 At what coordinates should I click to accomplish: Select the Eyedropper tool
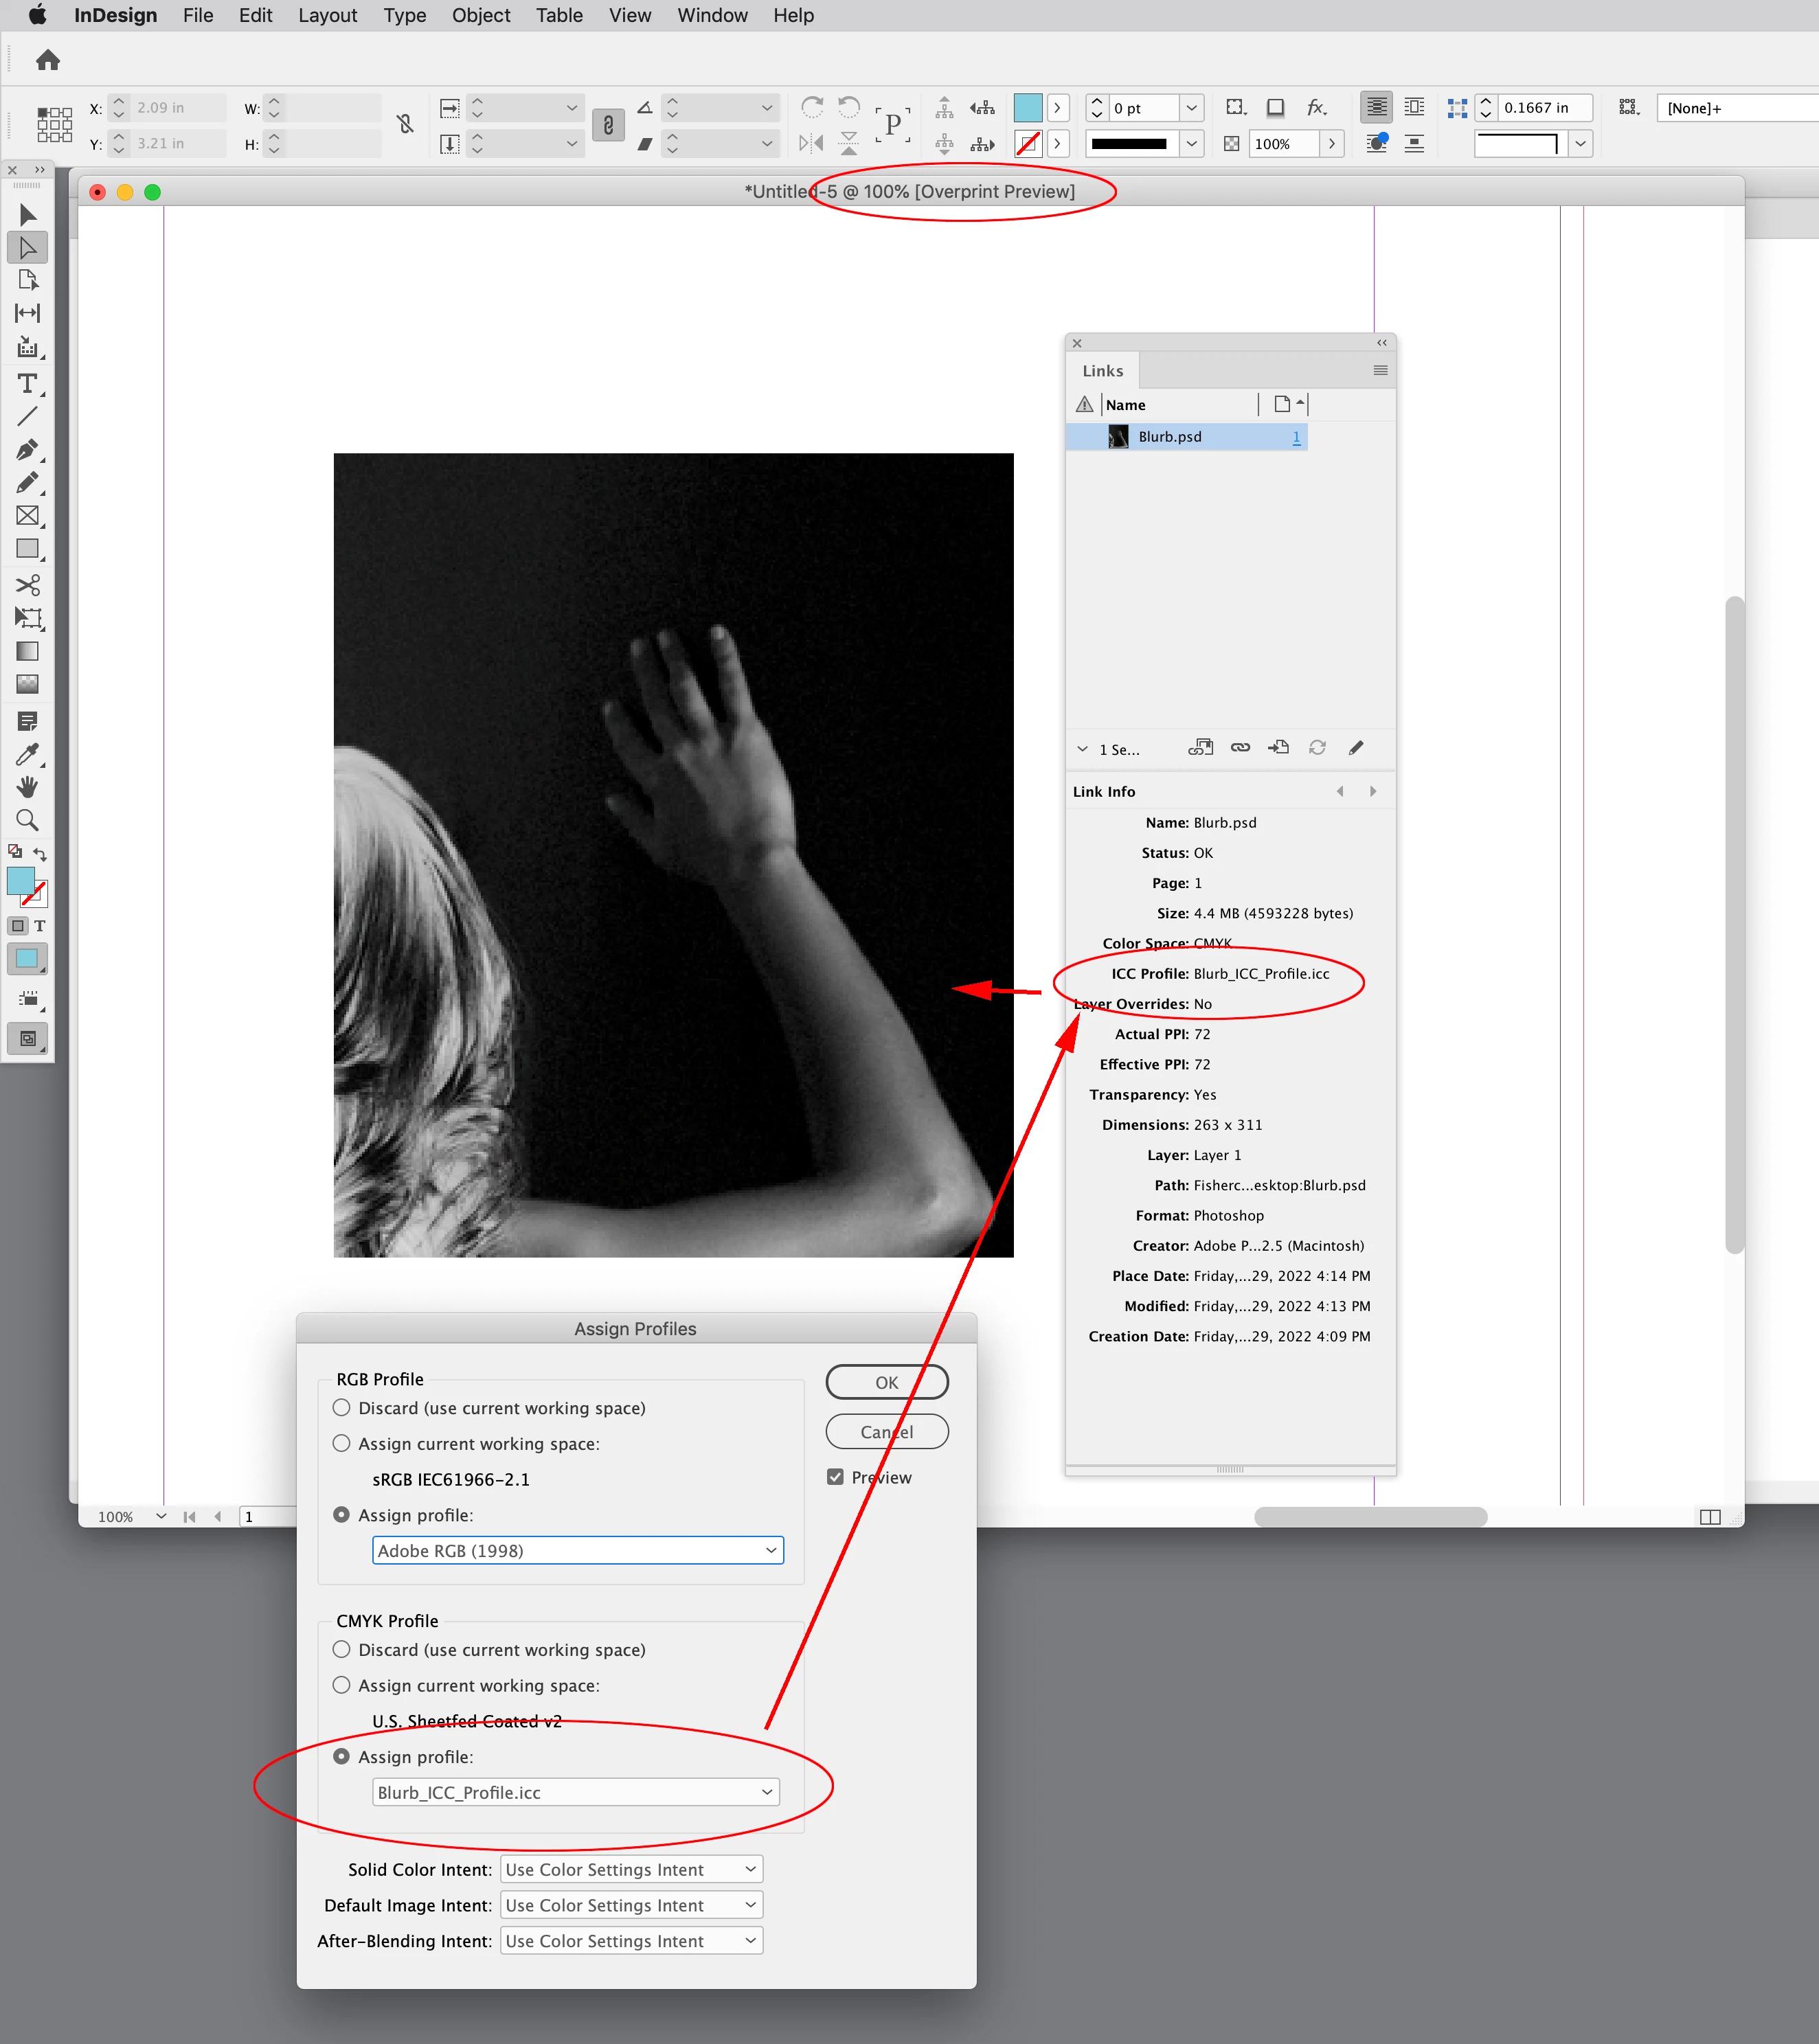27,754
